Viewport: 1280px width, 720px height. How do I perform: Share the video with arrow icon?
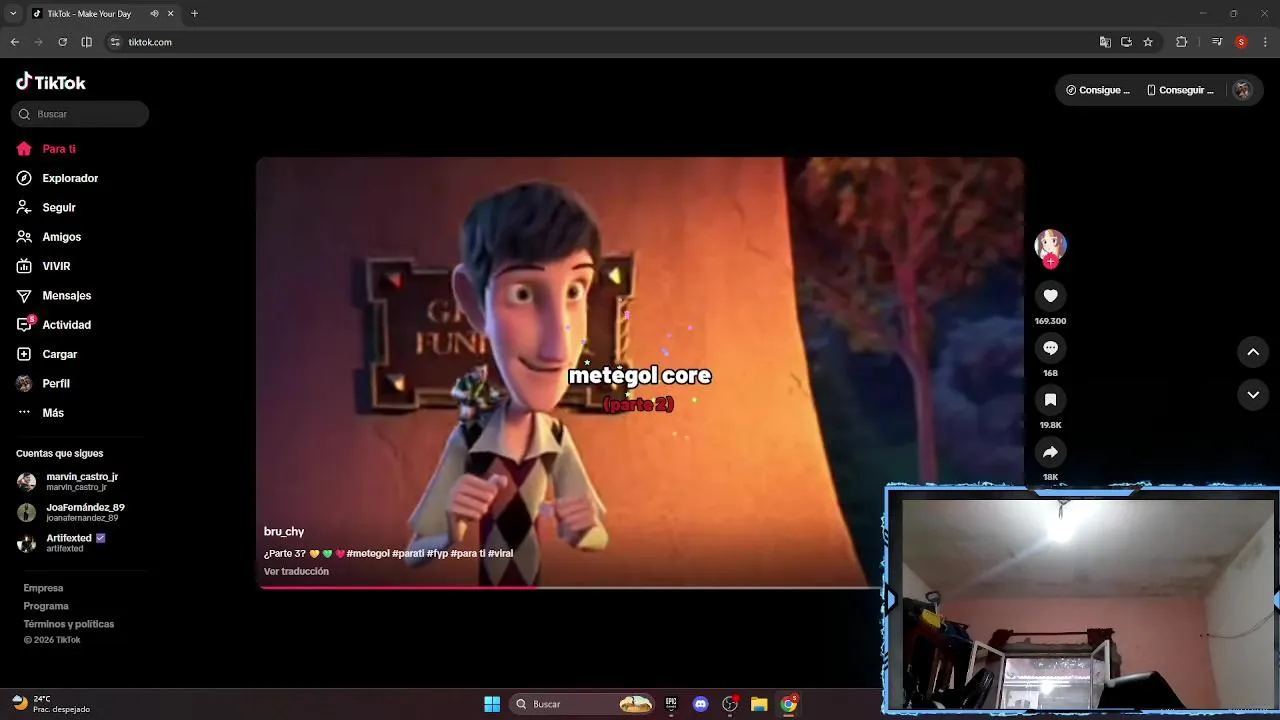point(1050,452)
